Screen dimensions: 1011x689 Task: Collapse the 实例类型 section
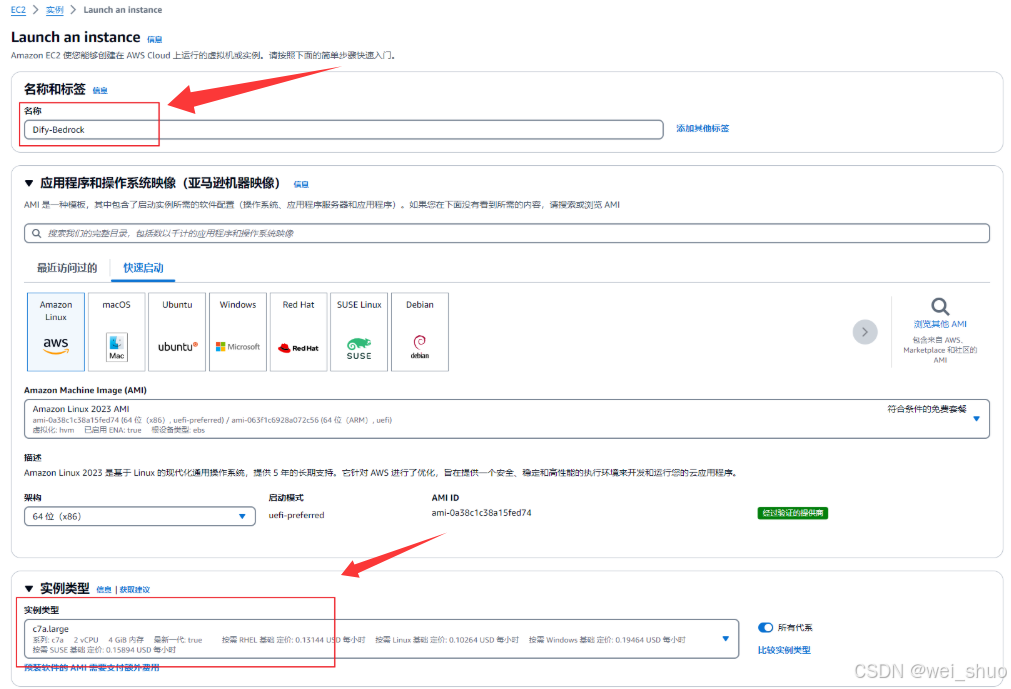29,589
